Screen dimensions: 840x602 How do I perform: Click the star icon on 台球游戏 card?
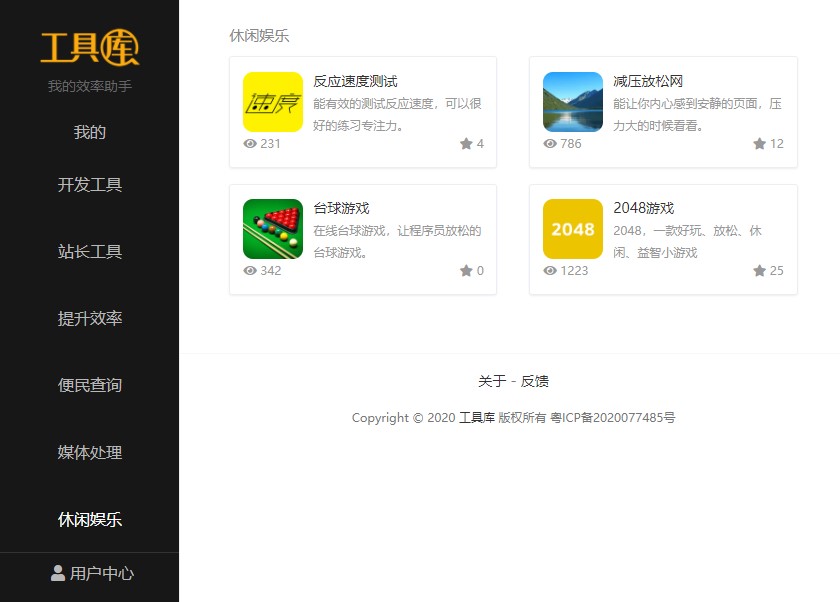[x=466, y=271]
